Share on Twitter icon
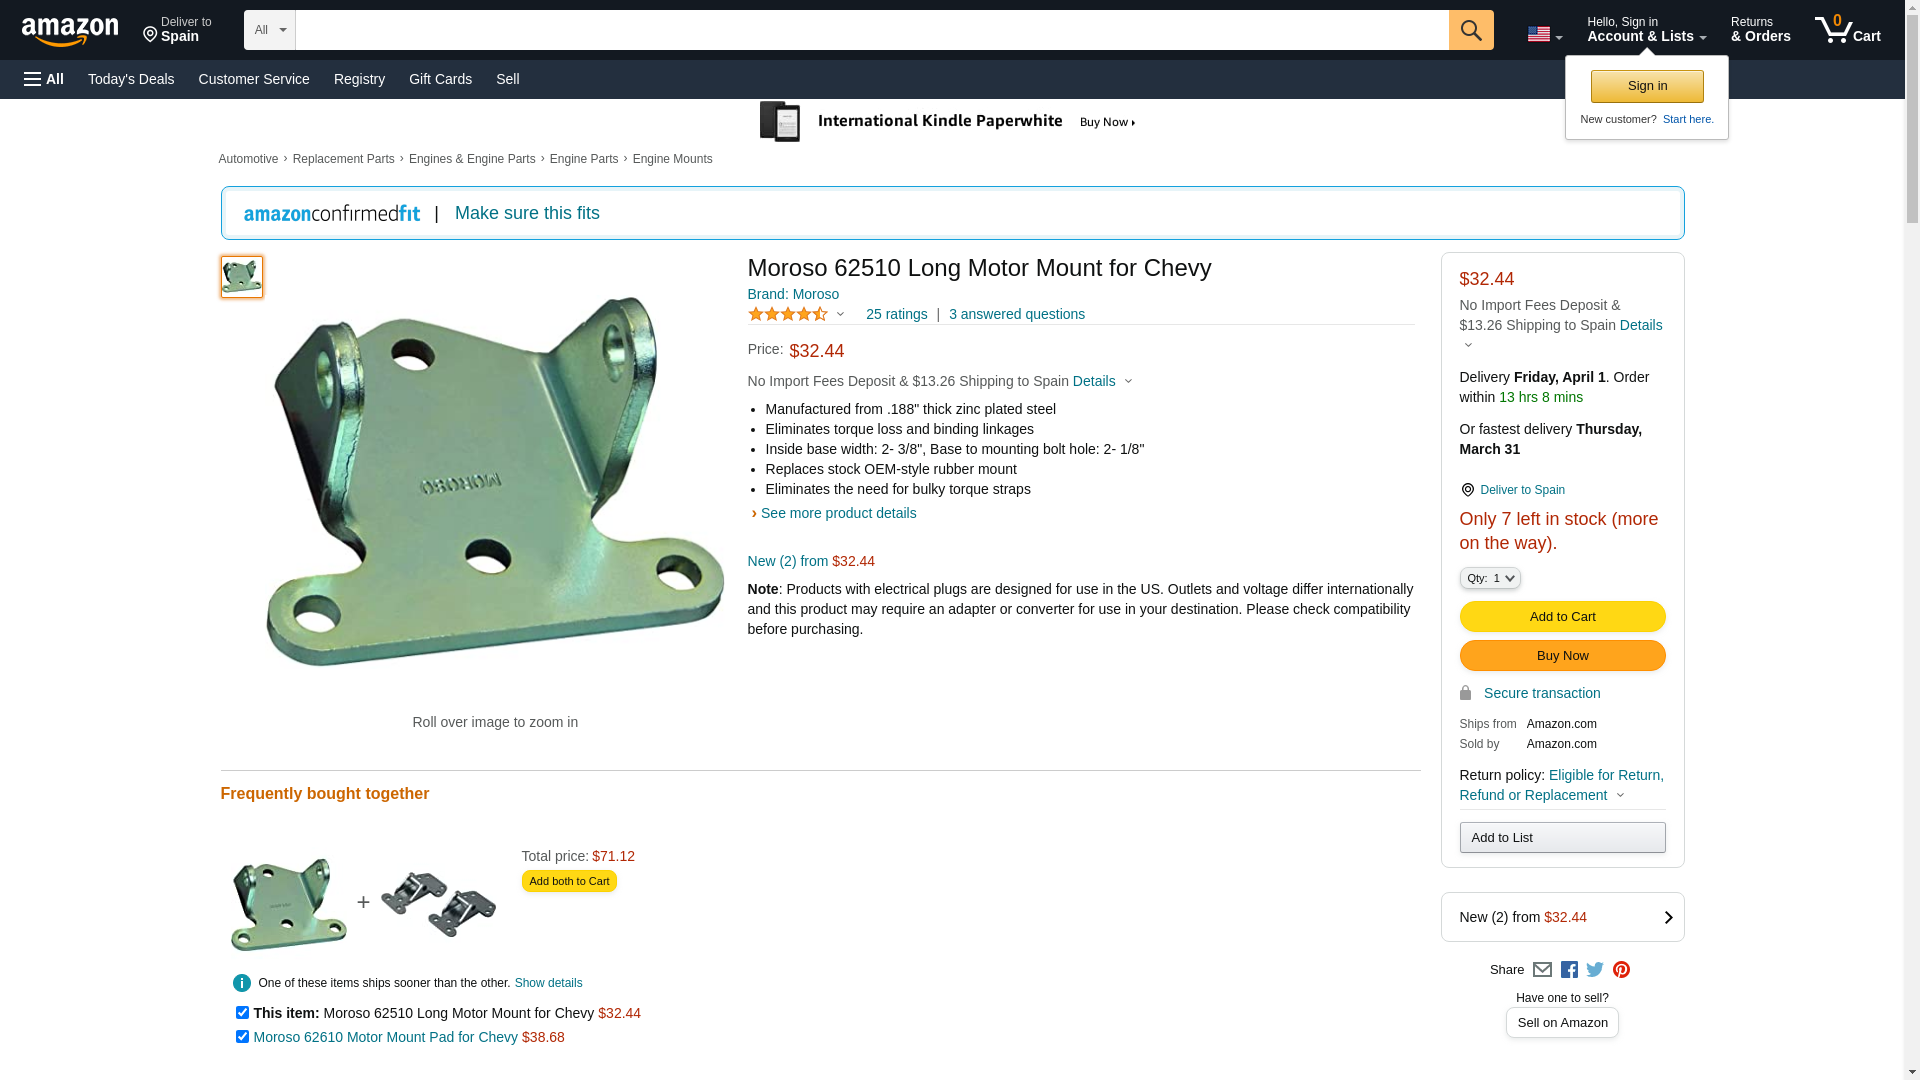 [1595, 970]
